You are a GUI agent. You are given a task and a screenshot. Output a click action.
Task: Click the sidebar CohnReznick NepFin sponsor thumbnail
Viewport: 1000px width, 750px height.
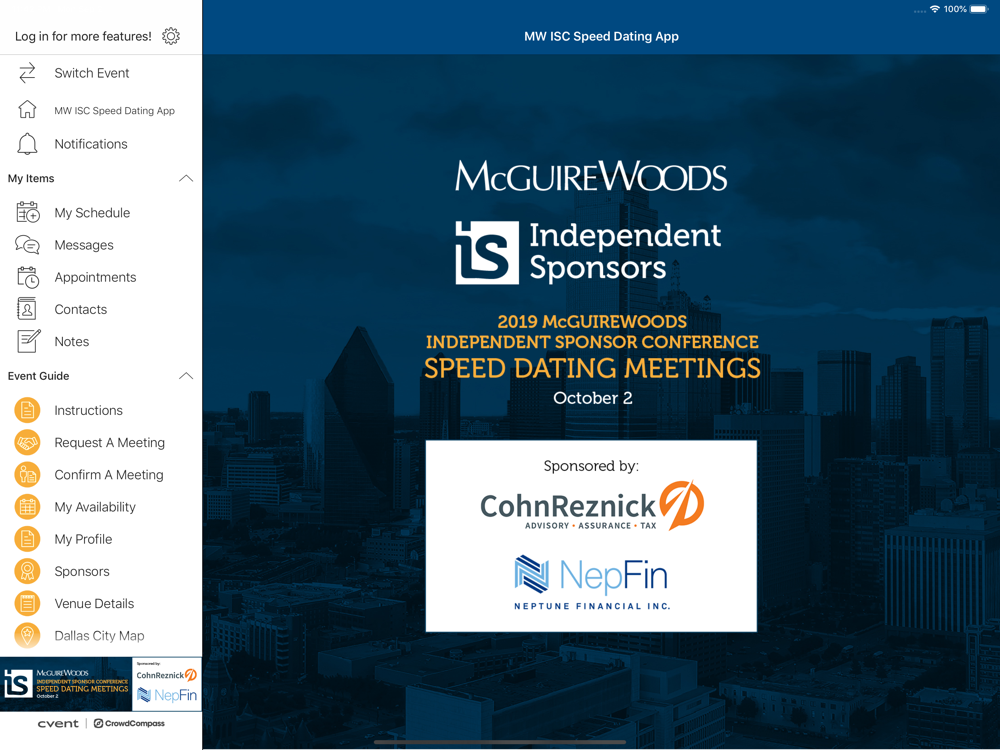[x=166, y=684]
